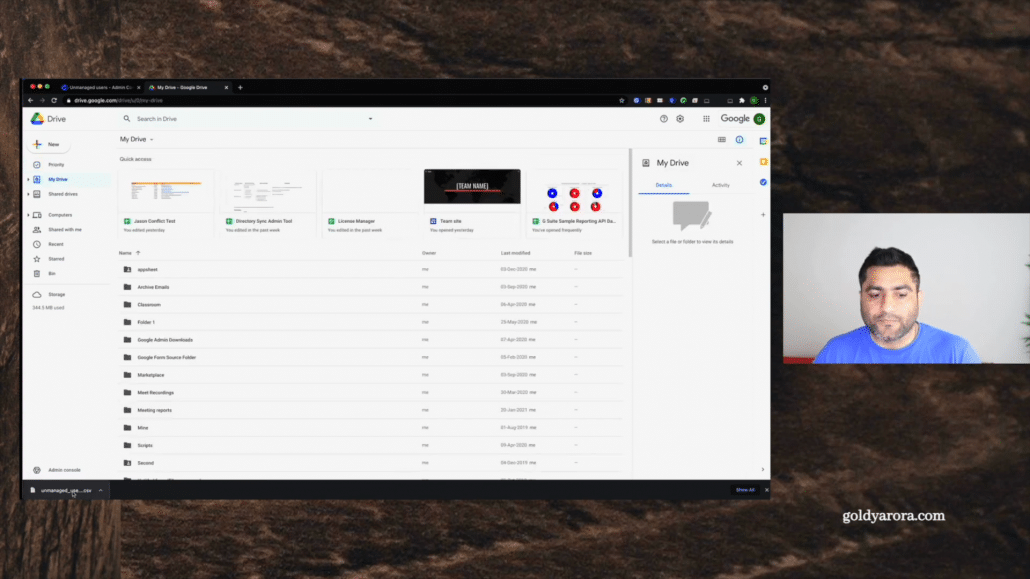Screen dimensions: 1030x579
Task: Select the Second folder
Action: click(370, 463)
